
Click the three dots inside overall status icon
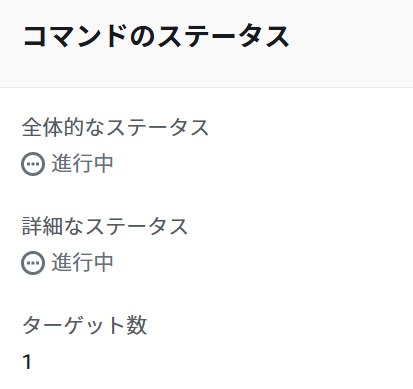pos(33,164)
